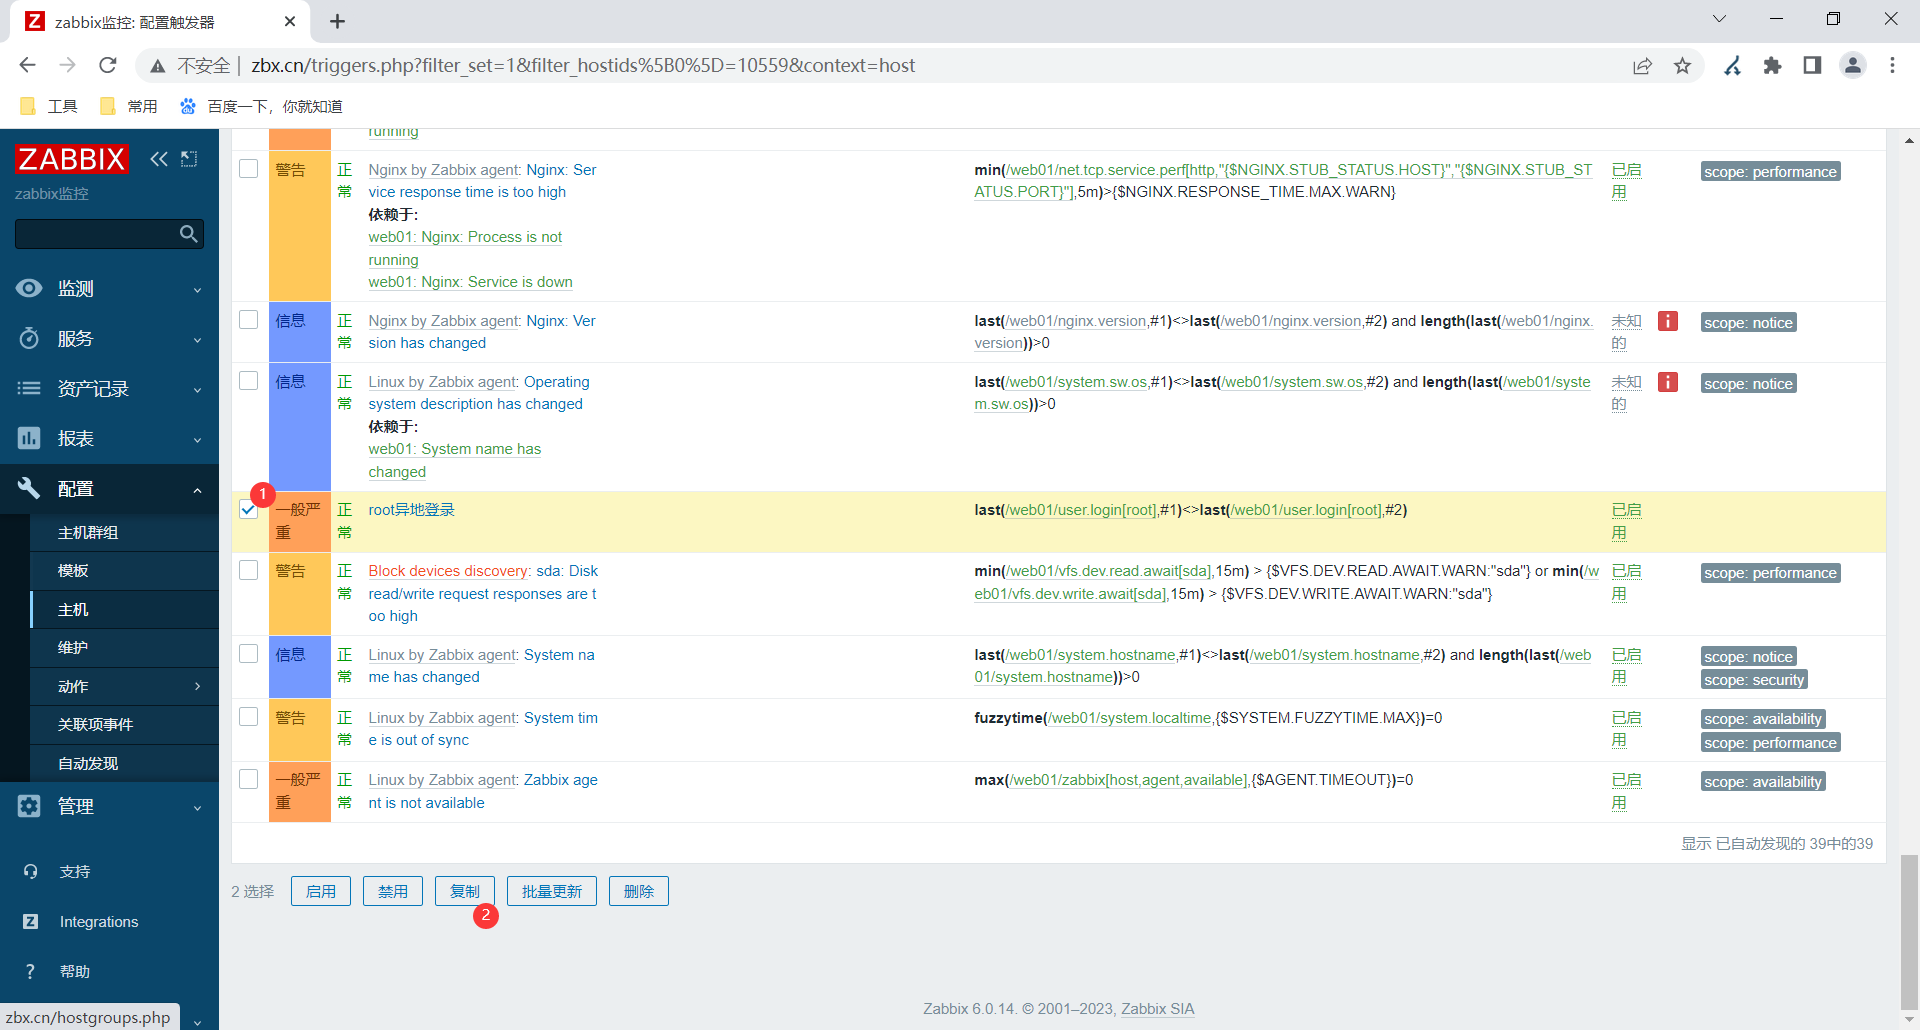Viewport: 1920px width, 1030px height.
Task: Check the sda Disk read/write trigger checkbox
Action: point(249,570)
